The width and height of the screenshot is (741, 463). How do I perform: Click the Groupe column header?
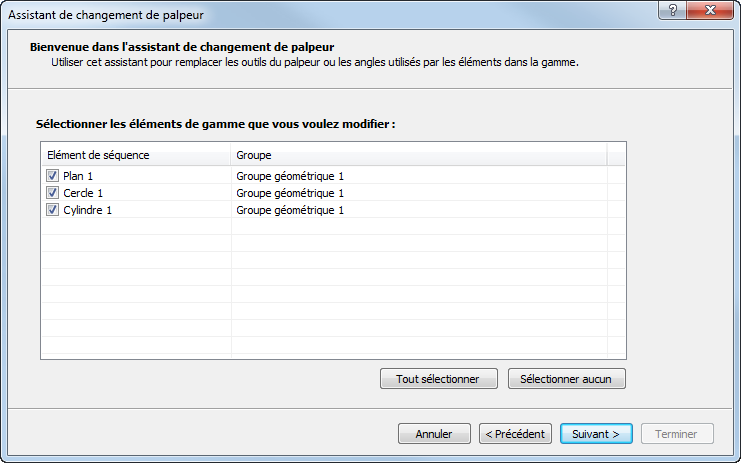[418, 155]
